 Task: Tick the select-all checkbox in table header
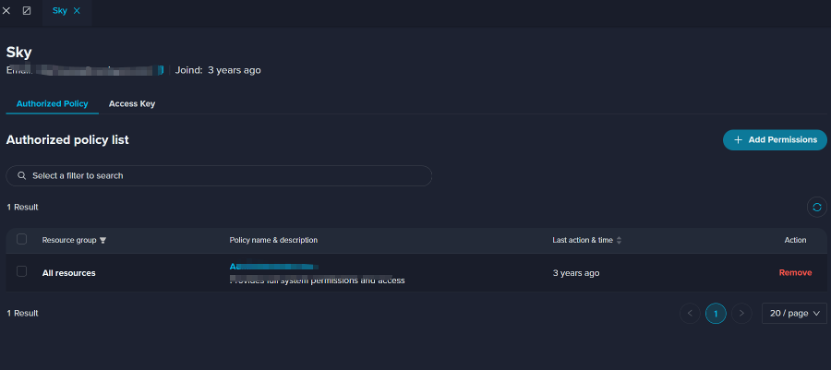(22, 239)
